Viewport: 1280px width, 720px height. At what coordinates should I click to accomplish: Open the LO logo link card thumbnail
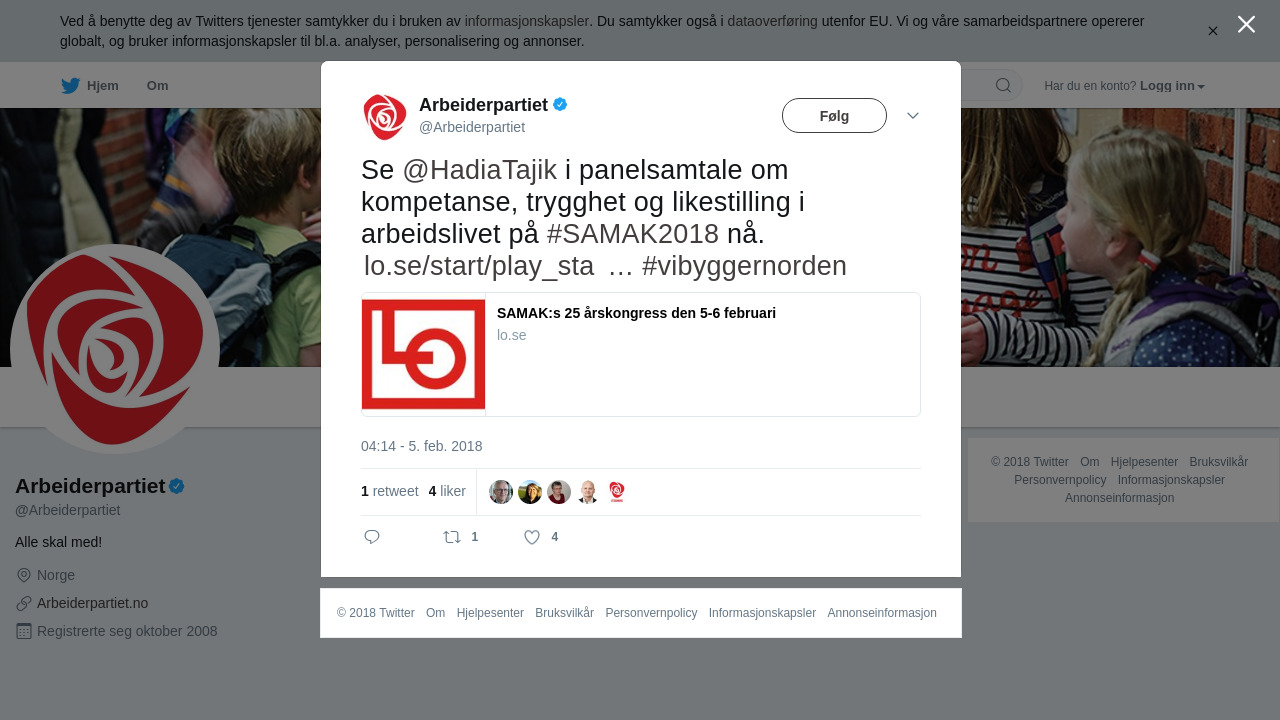pos(423,354)
